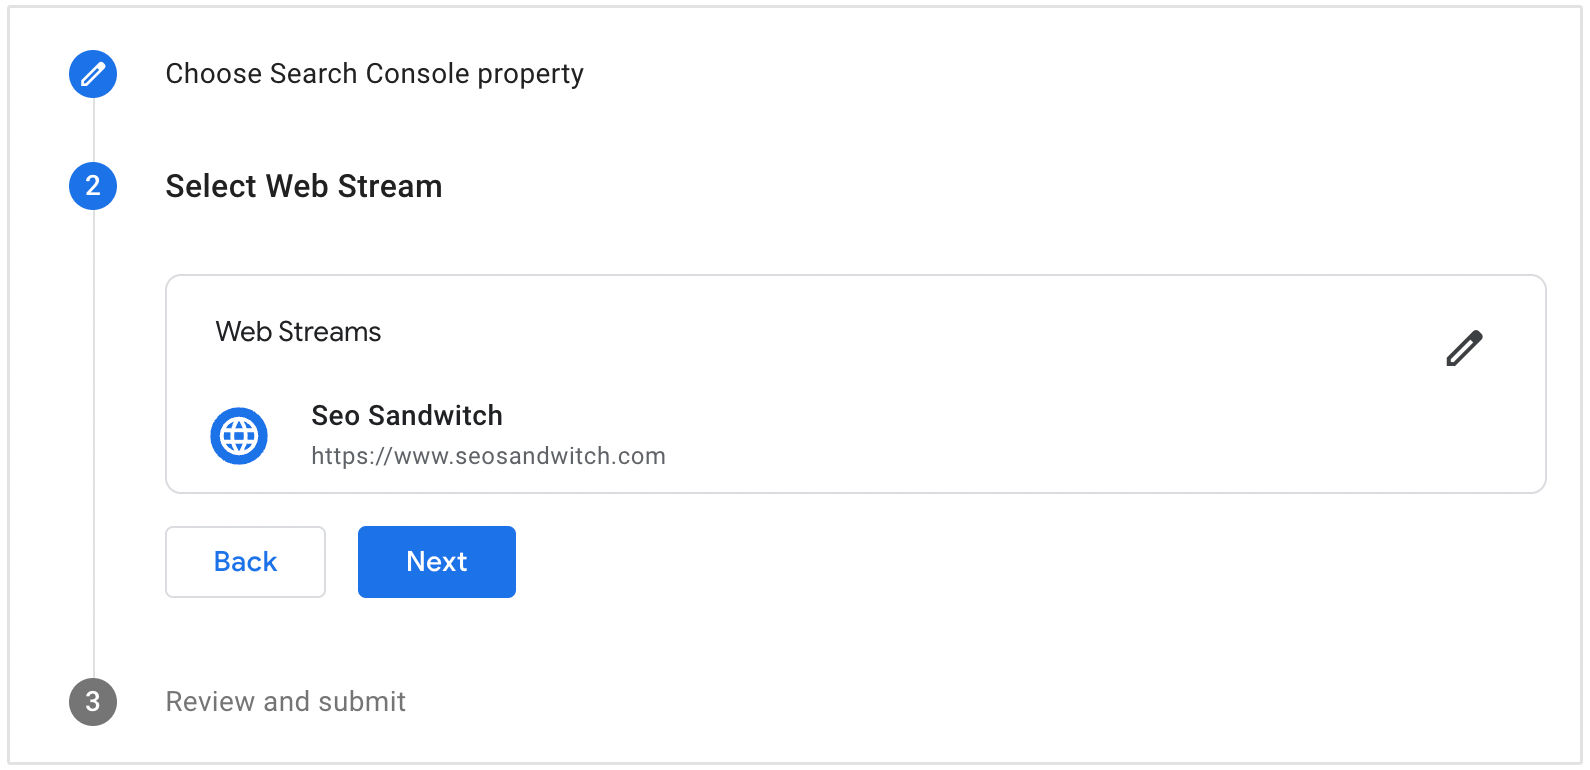Click blank space right of Select Web Stream heading

point(900,186)
